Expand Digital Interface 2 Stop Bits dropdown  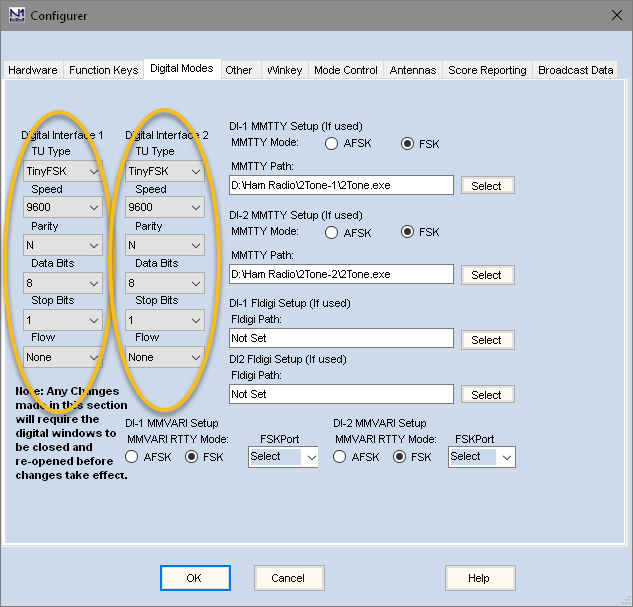(x=165, y=320)
